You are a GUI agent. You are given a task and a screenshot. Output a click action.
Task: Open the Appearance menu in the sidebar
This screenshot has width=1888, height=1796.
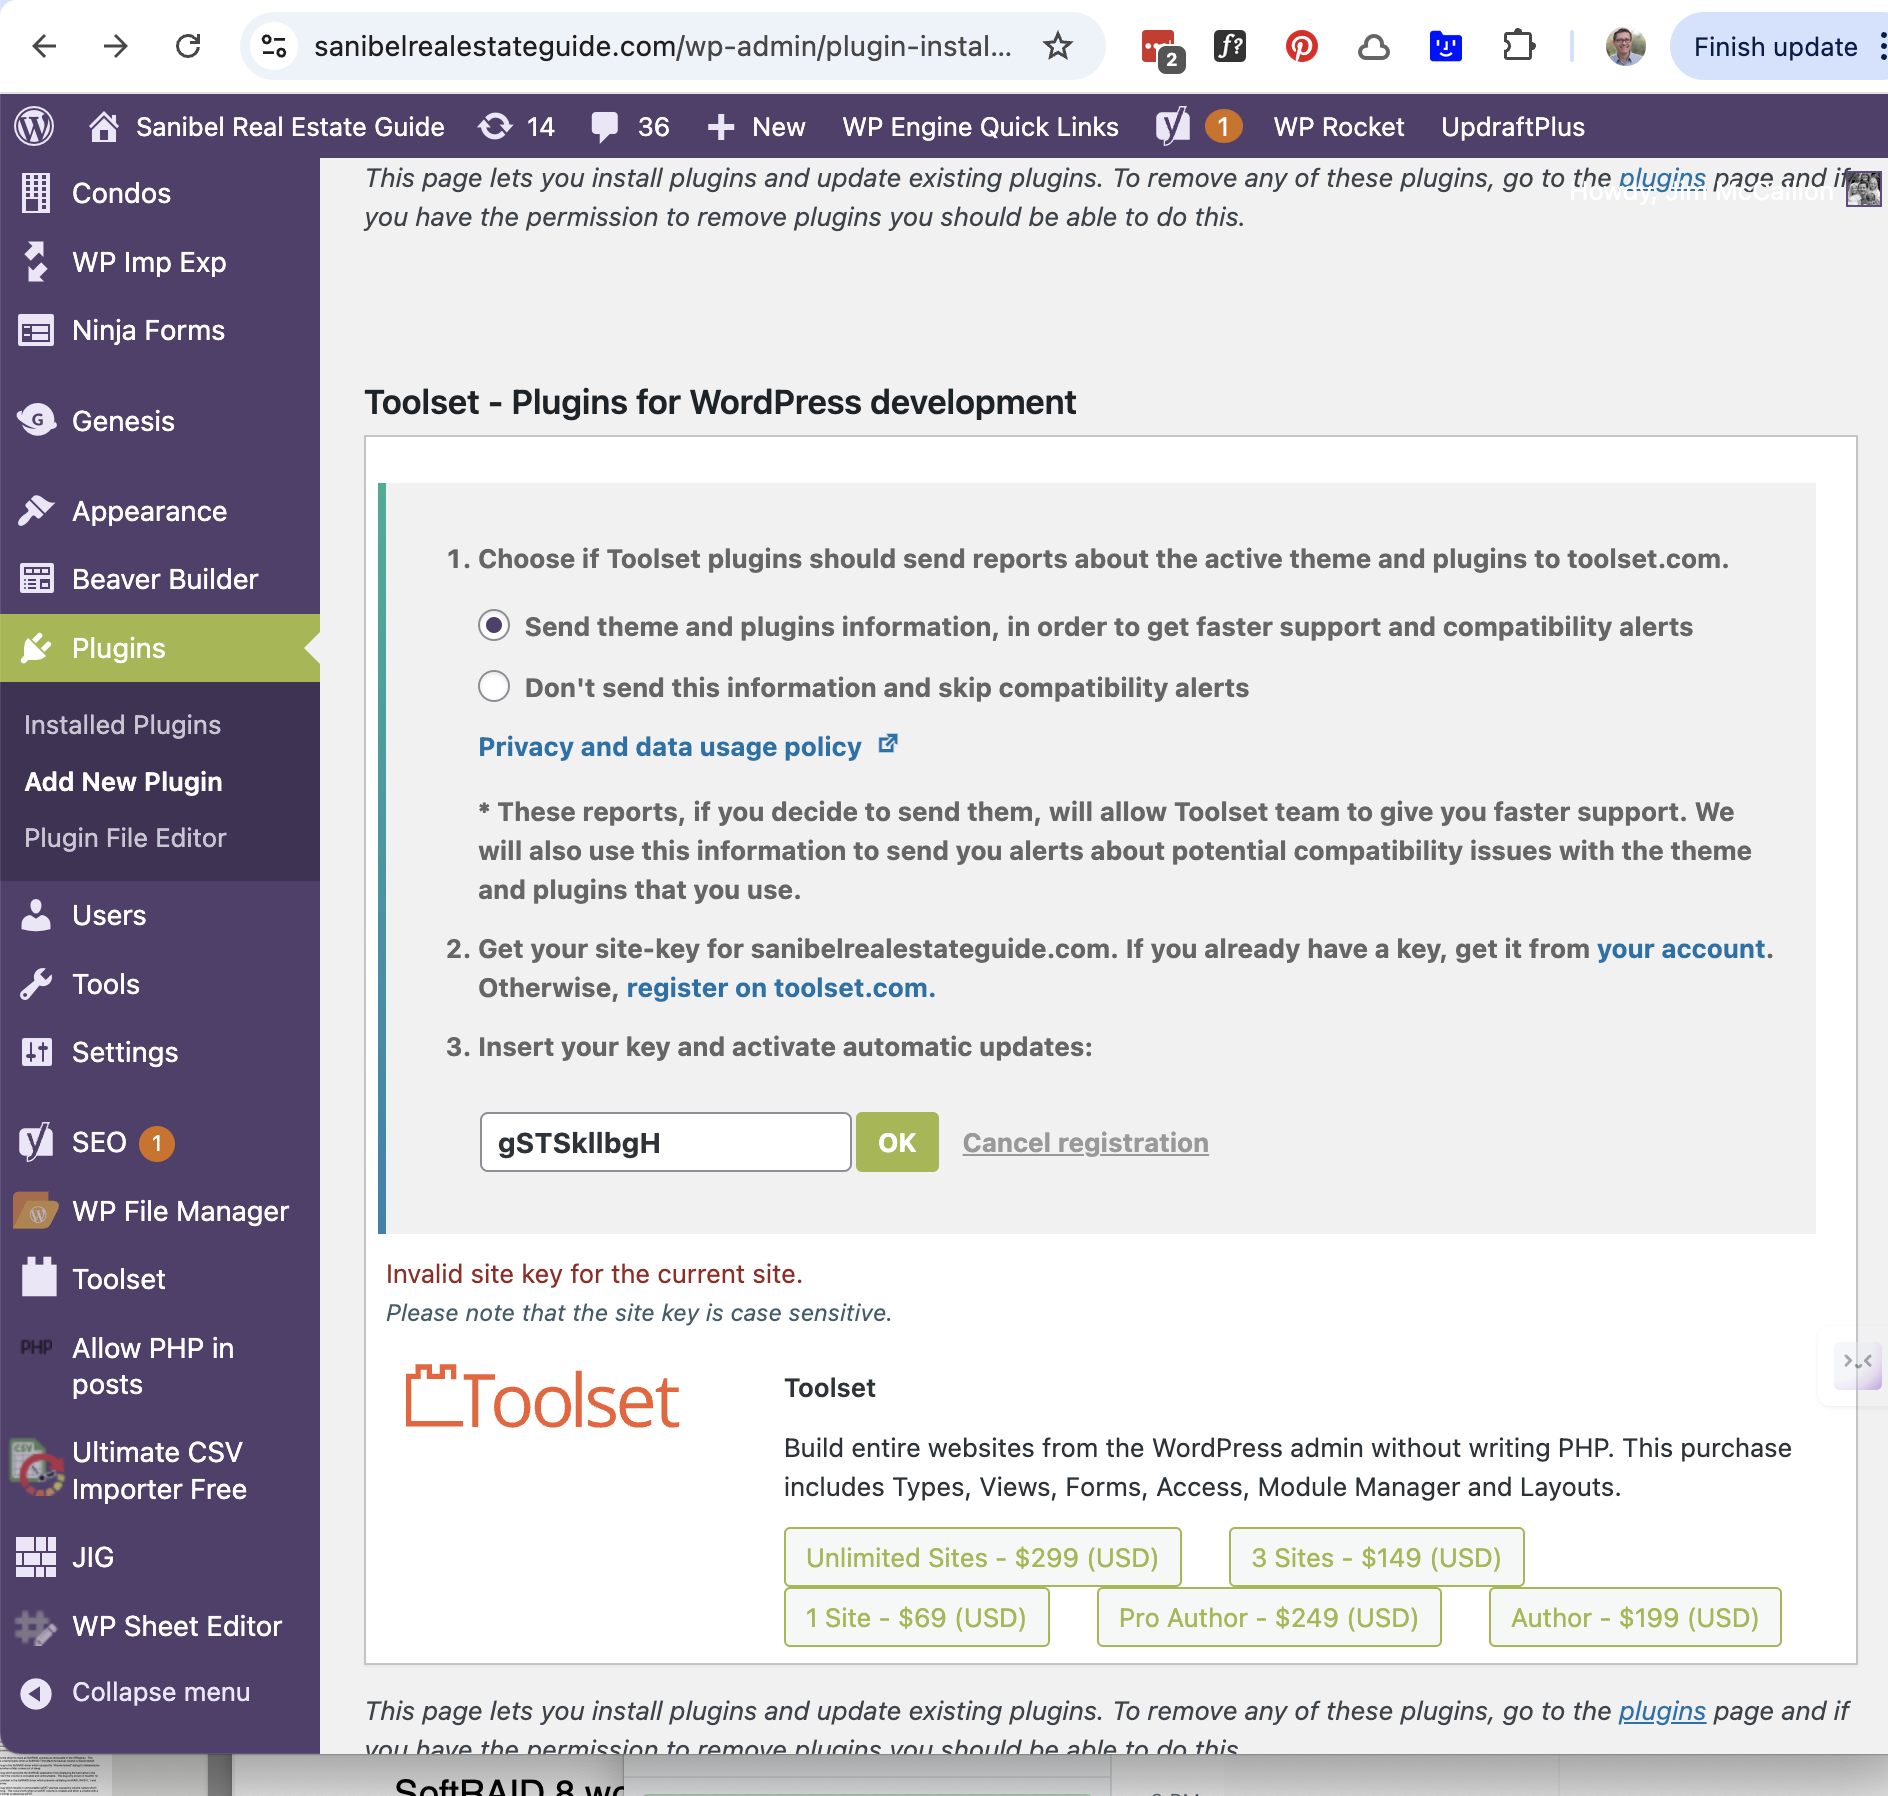149,511
